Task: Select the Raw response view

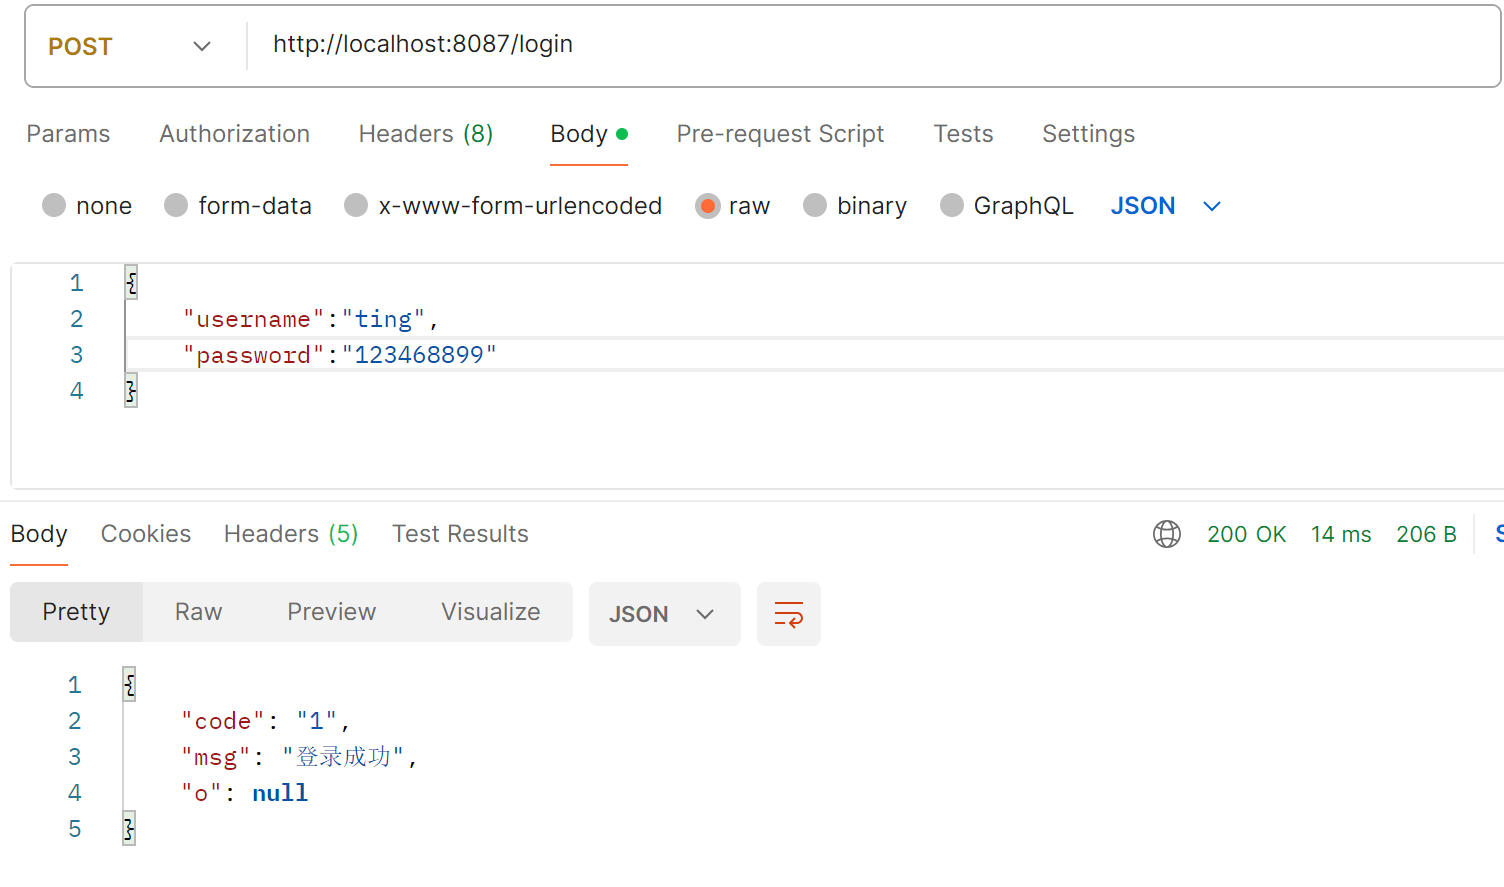Action: 198,612
